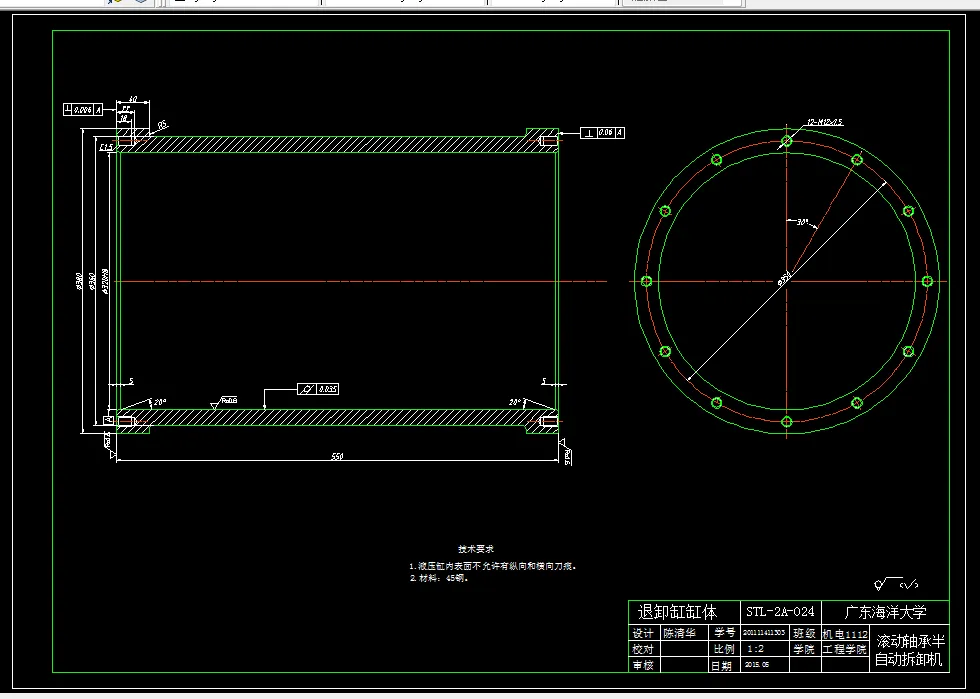Select cylindricity tolerance frame '0.035'
Image resolution: width=980 pixels, height=699 pixels.
point(318,389)
